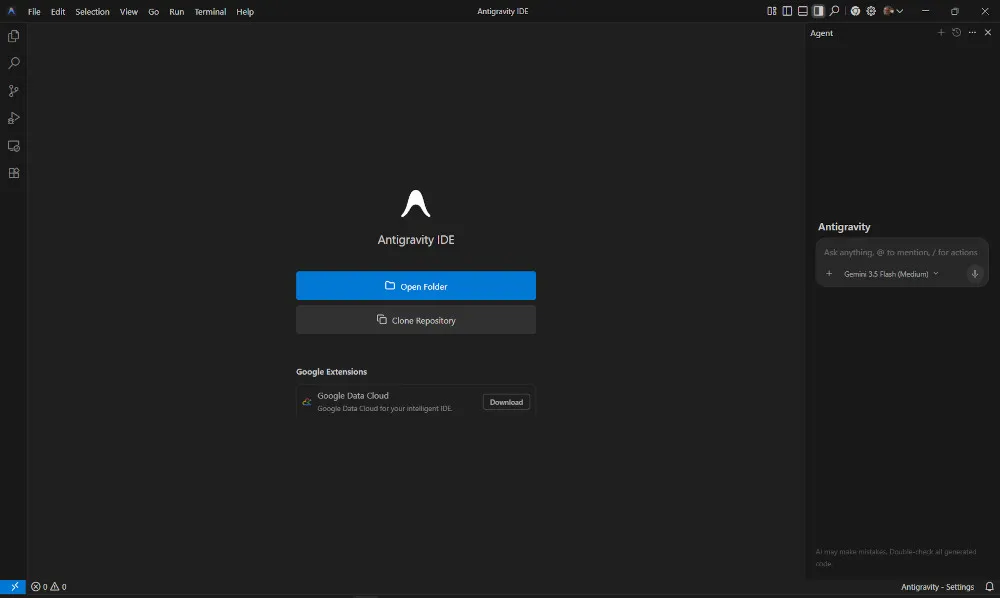1000x598 pixels.
Task: Open the Remote Explorer view
Action: tap(13, 146)
